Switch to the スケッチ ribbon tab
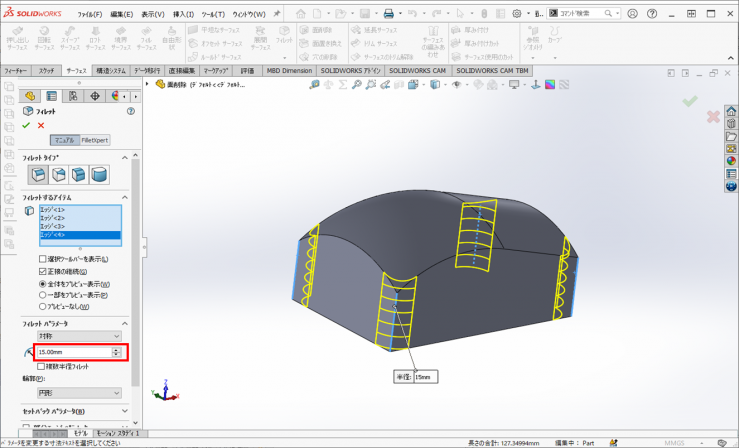 coord(47,71)
